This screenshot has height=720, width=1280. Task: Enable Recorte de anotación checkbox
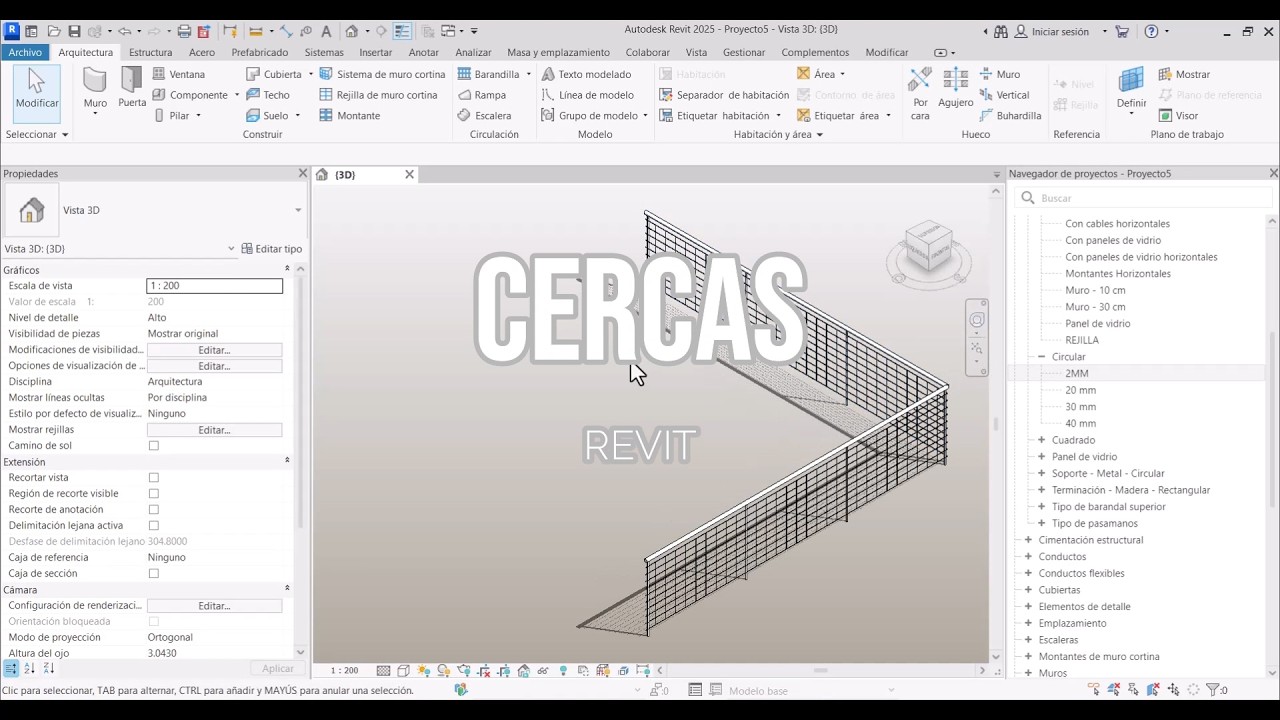point(154,510)
